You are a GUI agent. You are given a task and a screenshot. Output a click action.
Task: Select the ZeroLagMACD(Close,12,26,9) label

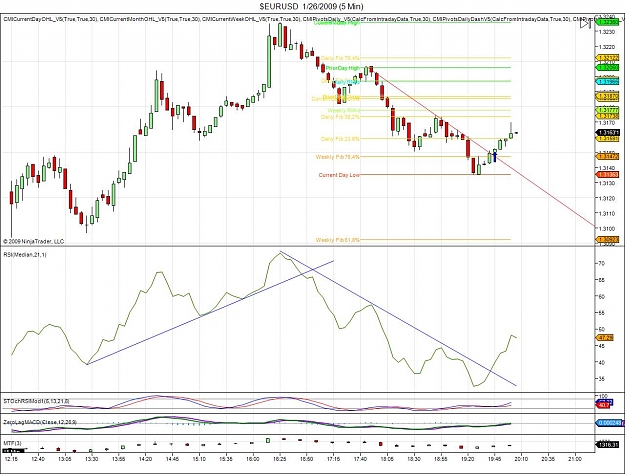pyautogui.click(x=40, y=422)
